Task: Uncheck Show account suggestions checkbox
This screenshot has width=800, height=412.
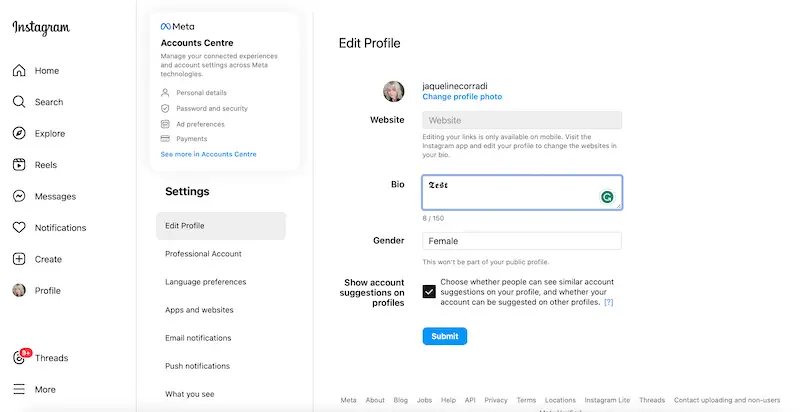Action: coord(429,291)
